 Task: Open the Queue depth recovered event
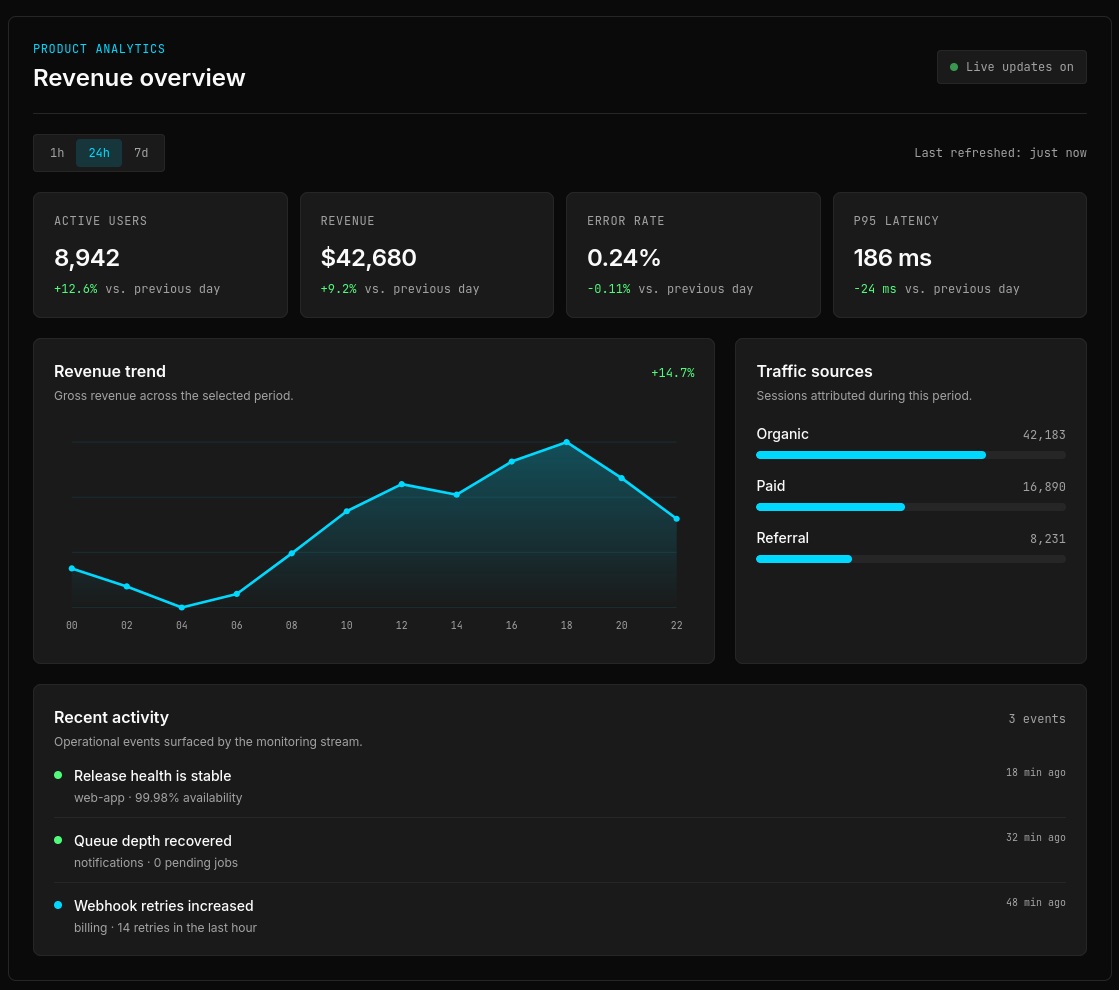(x=560, y=850)
